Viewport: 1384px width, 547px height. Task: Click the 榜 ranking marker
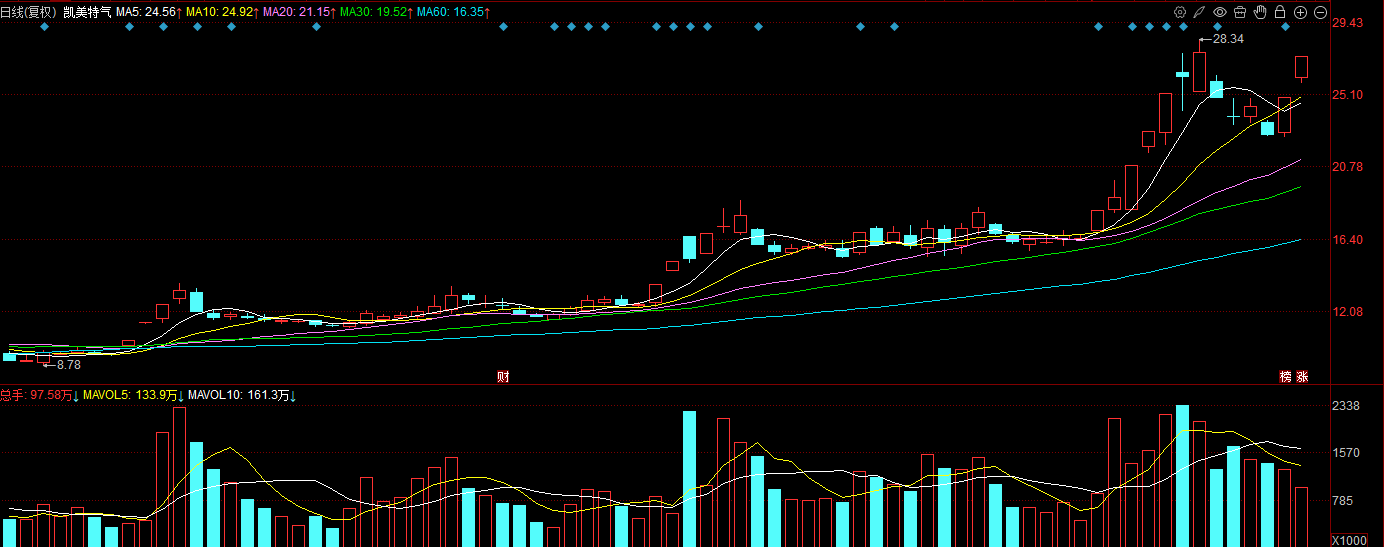pyautogui.click(x=1286, y=377)
